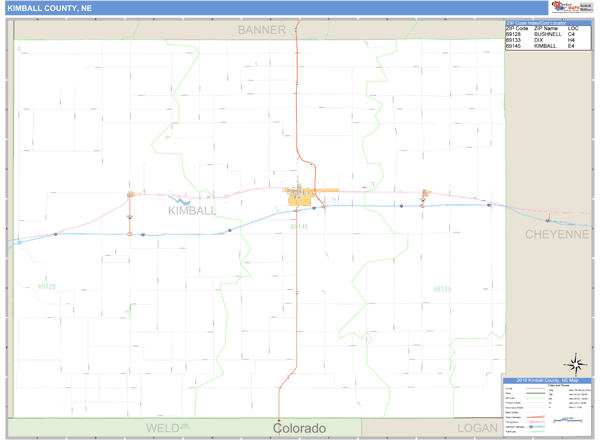Click the Bushnell town marker on the map
The width and height of the screenshot is (600, 440).
tap(129, 196)
